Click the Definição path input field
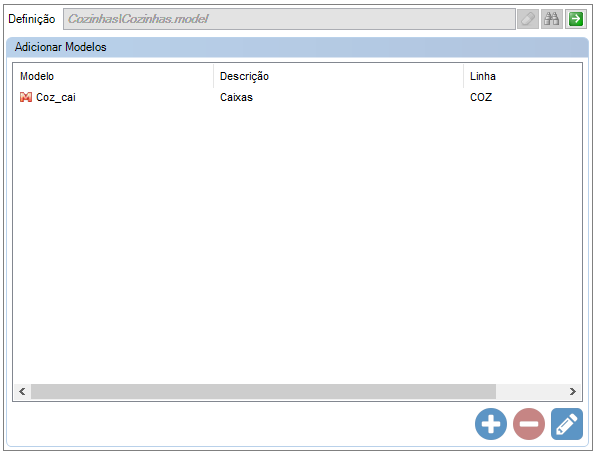 click(x=289, y=19)
